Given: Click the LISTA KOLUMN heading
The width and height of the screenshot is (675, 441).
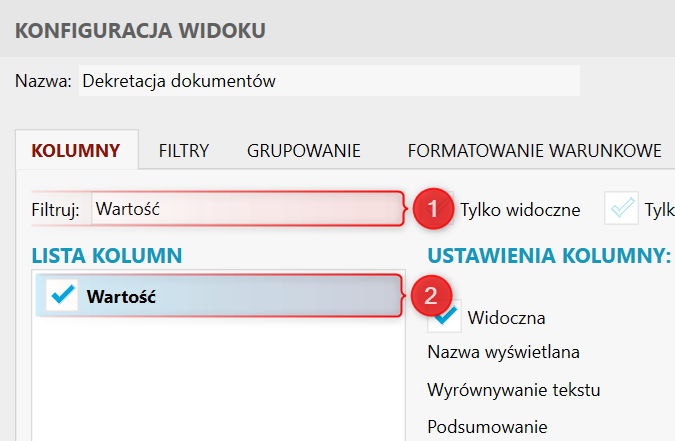Looking at the screenshot, I should 107,255.
